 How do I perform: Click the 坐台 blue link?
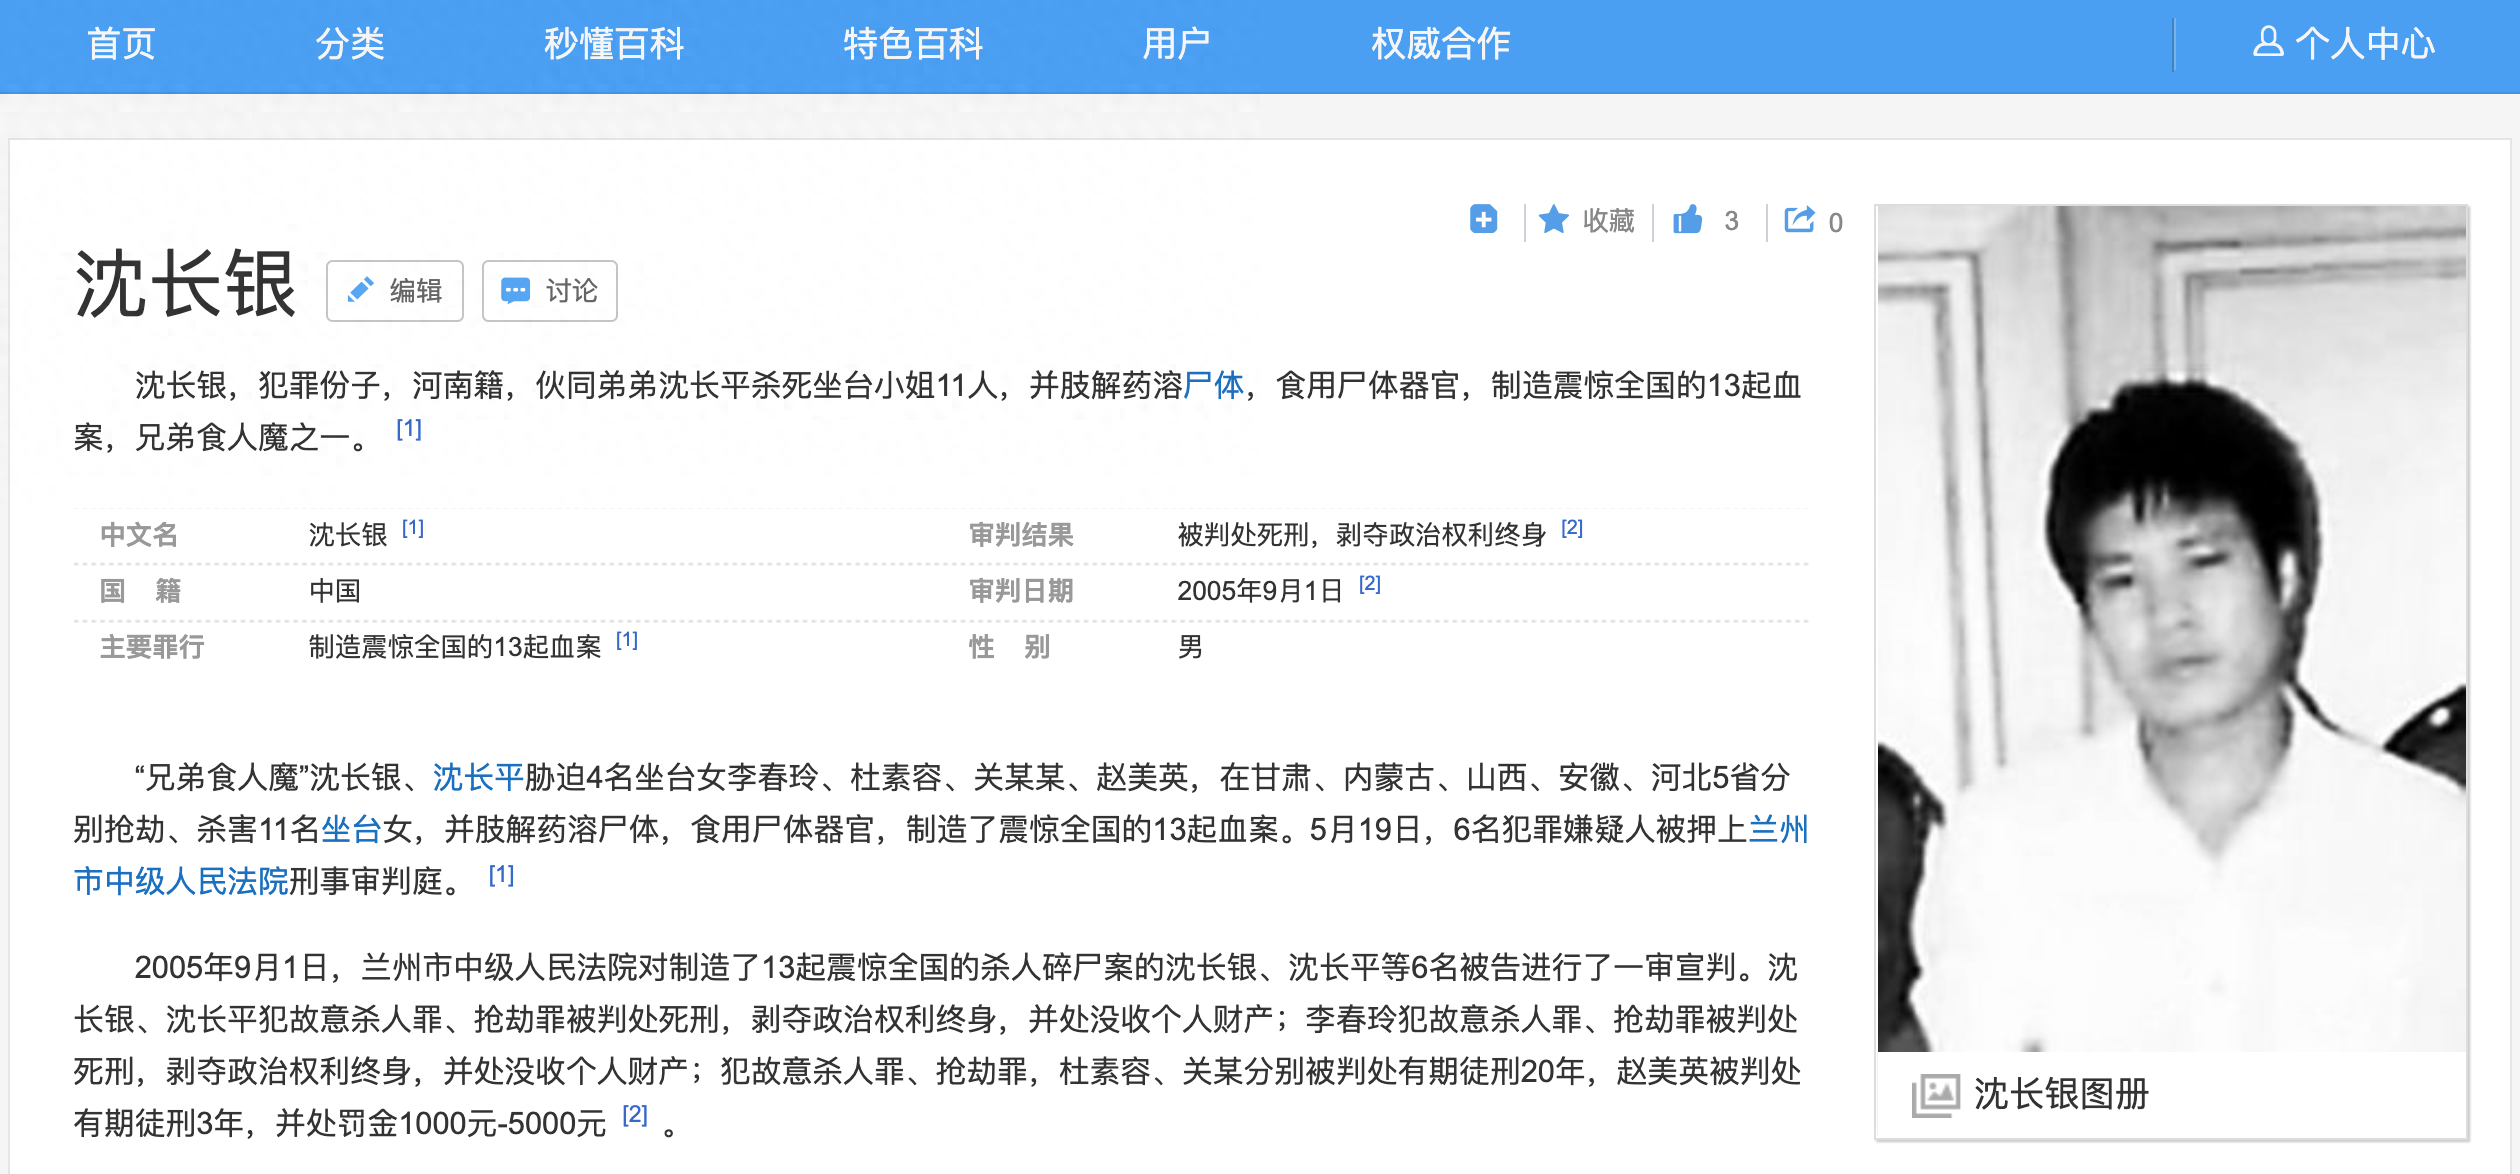(x=351, y=829)
